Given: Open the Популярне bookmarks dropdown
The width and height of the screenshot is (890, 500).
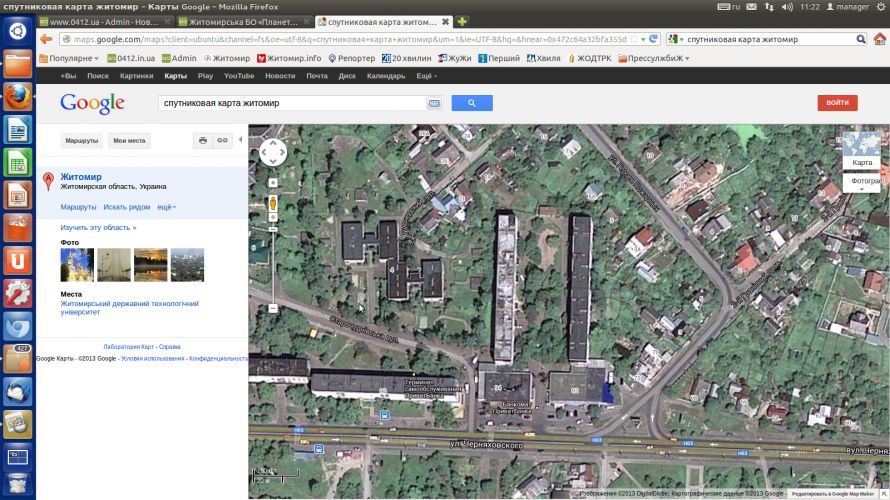Looking at the screenshot, I should click(69, 58).
